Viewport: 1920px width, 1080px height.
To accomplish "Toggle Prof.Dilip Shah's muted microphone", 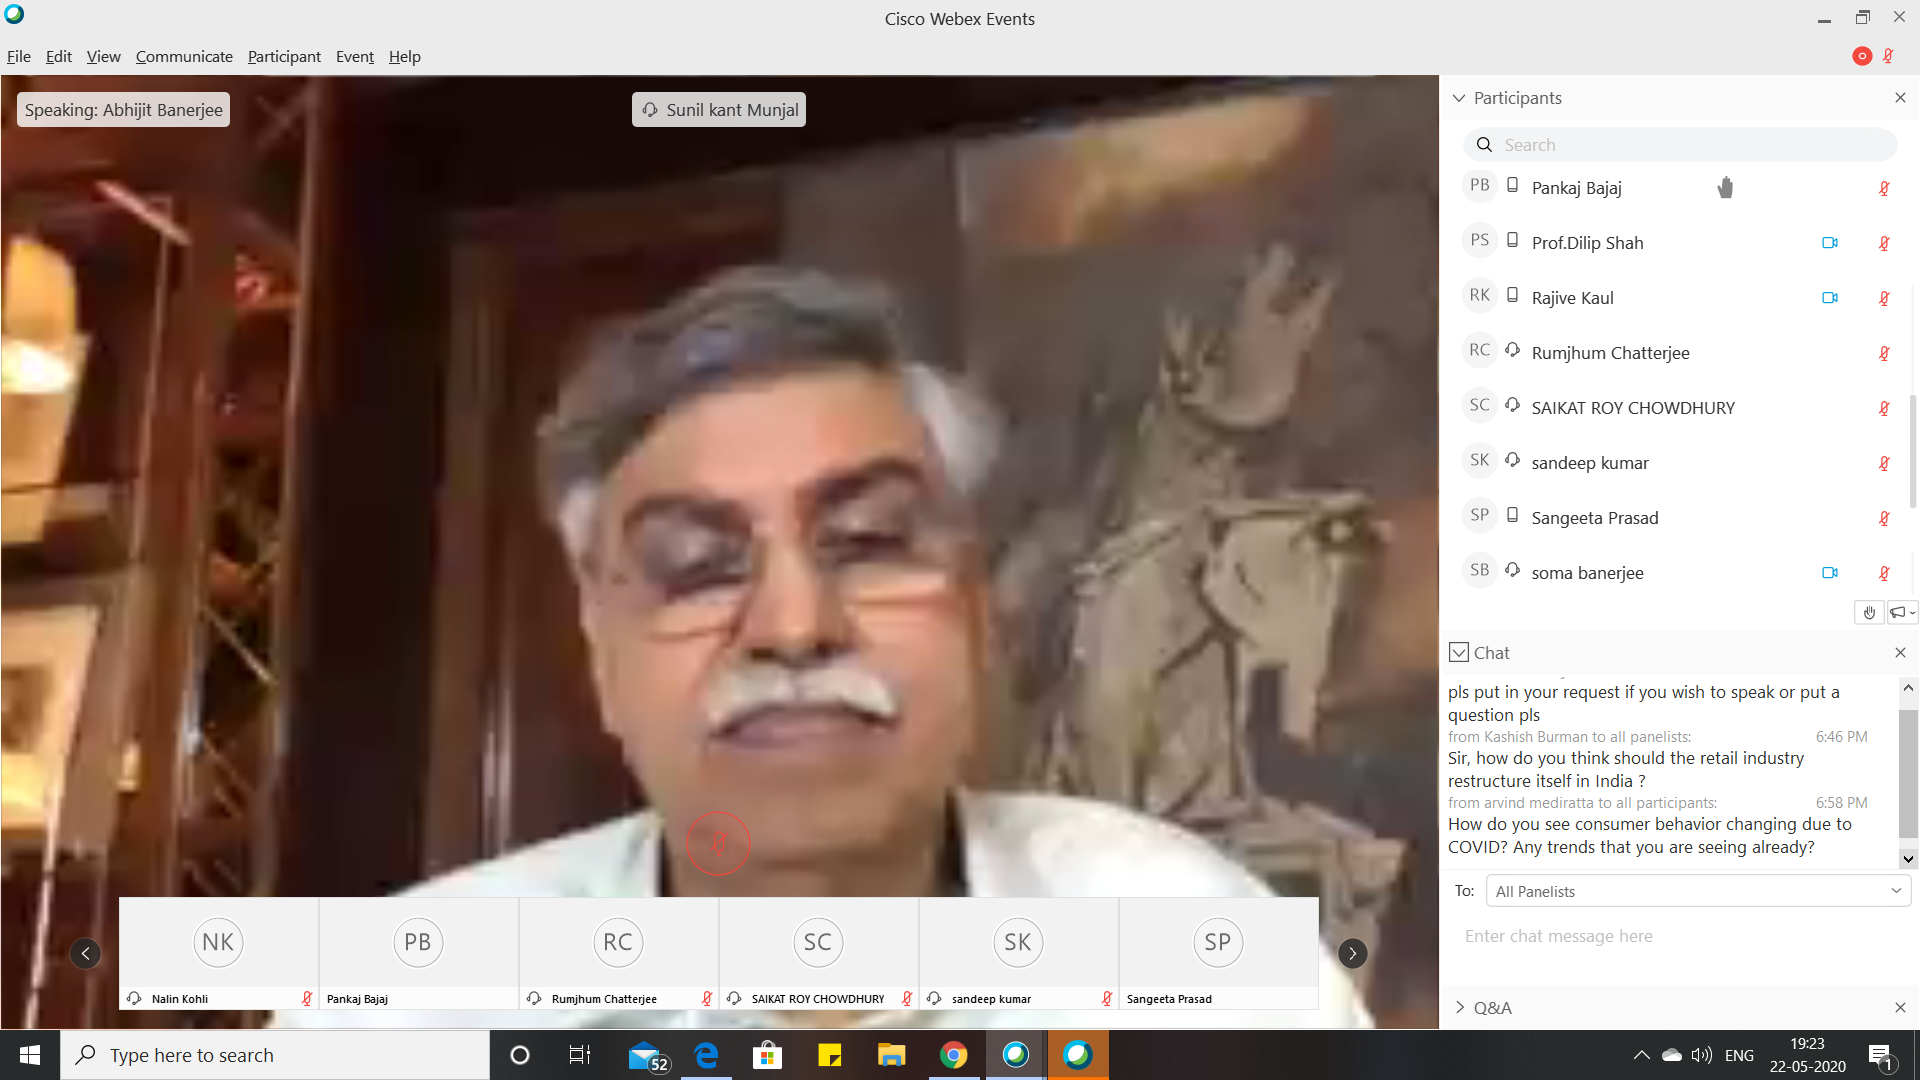I will pos(1884,243).
